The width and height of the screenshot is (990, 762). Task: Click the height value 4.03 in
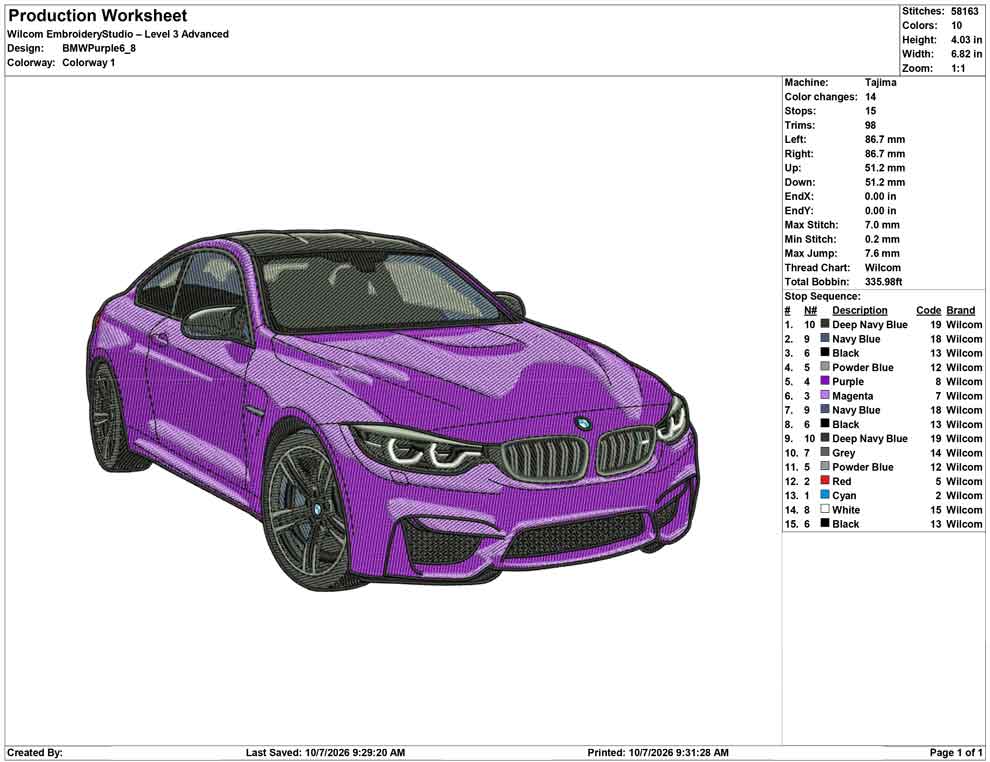967,40
